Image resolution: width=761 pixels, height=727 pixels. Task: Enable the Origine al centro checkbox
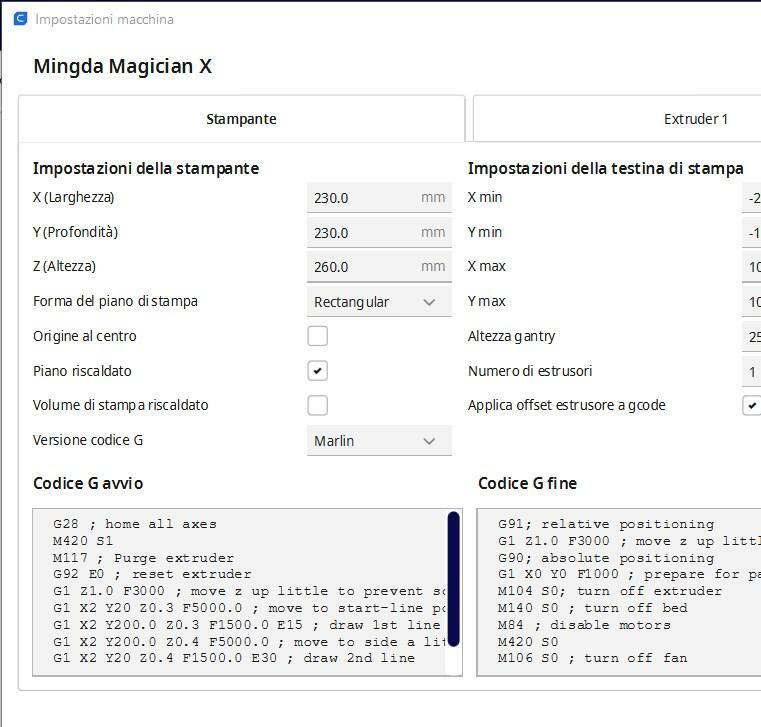[x=317, y=336]
